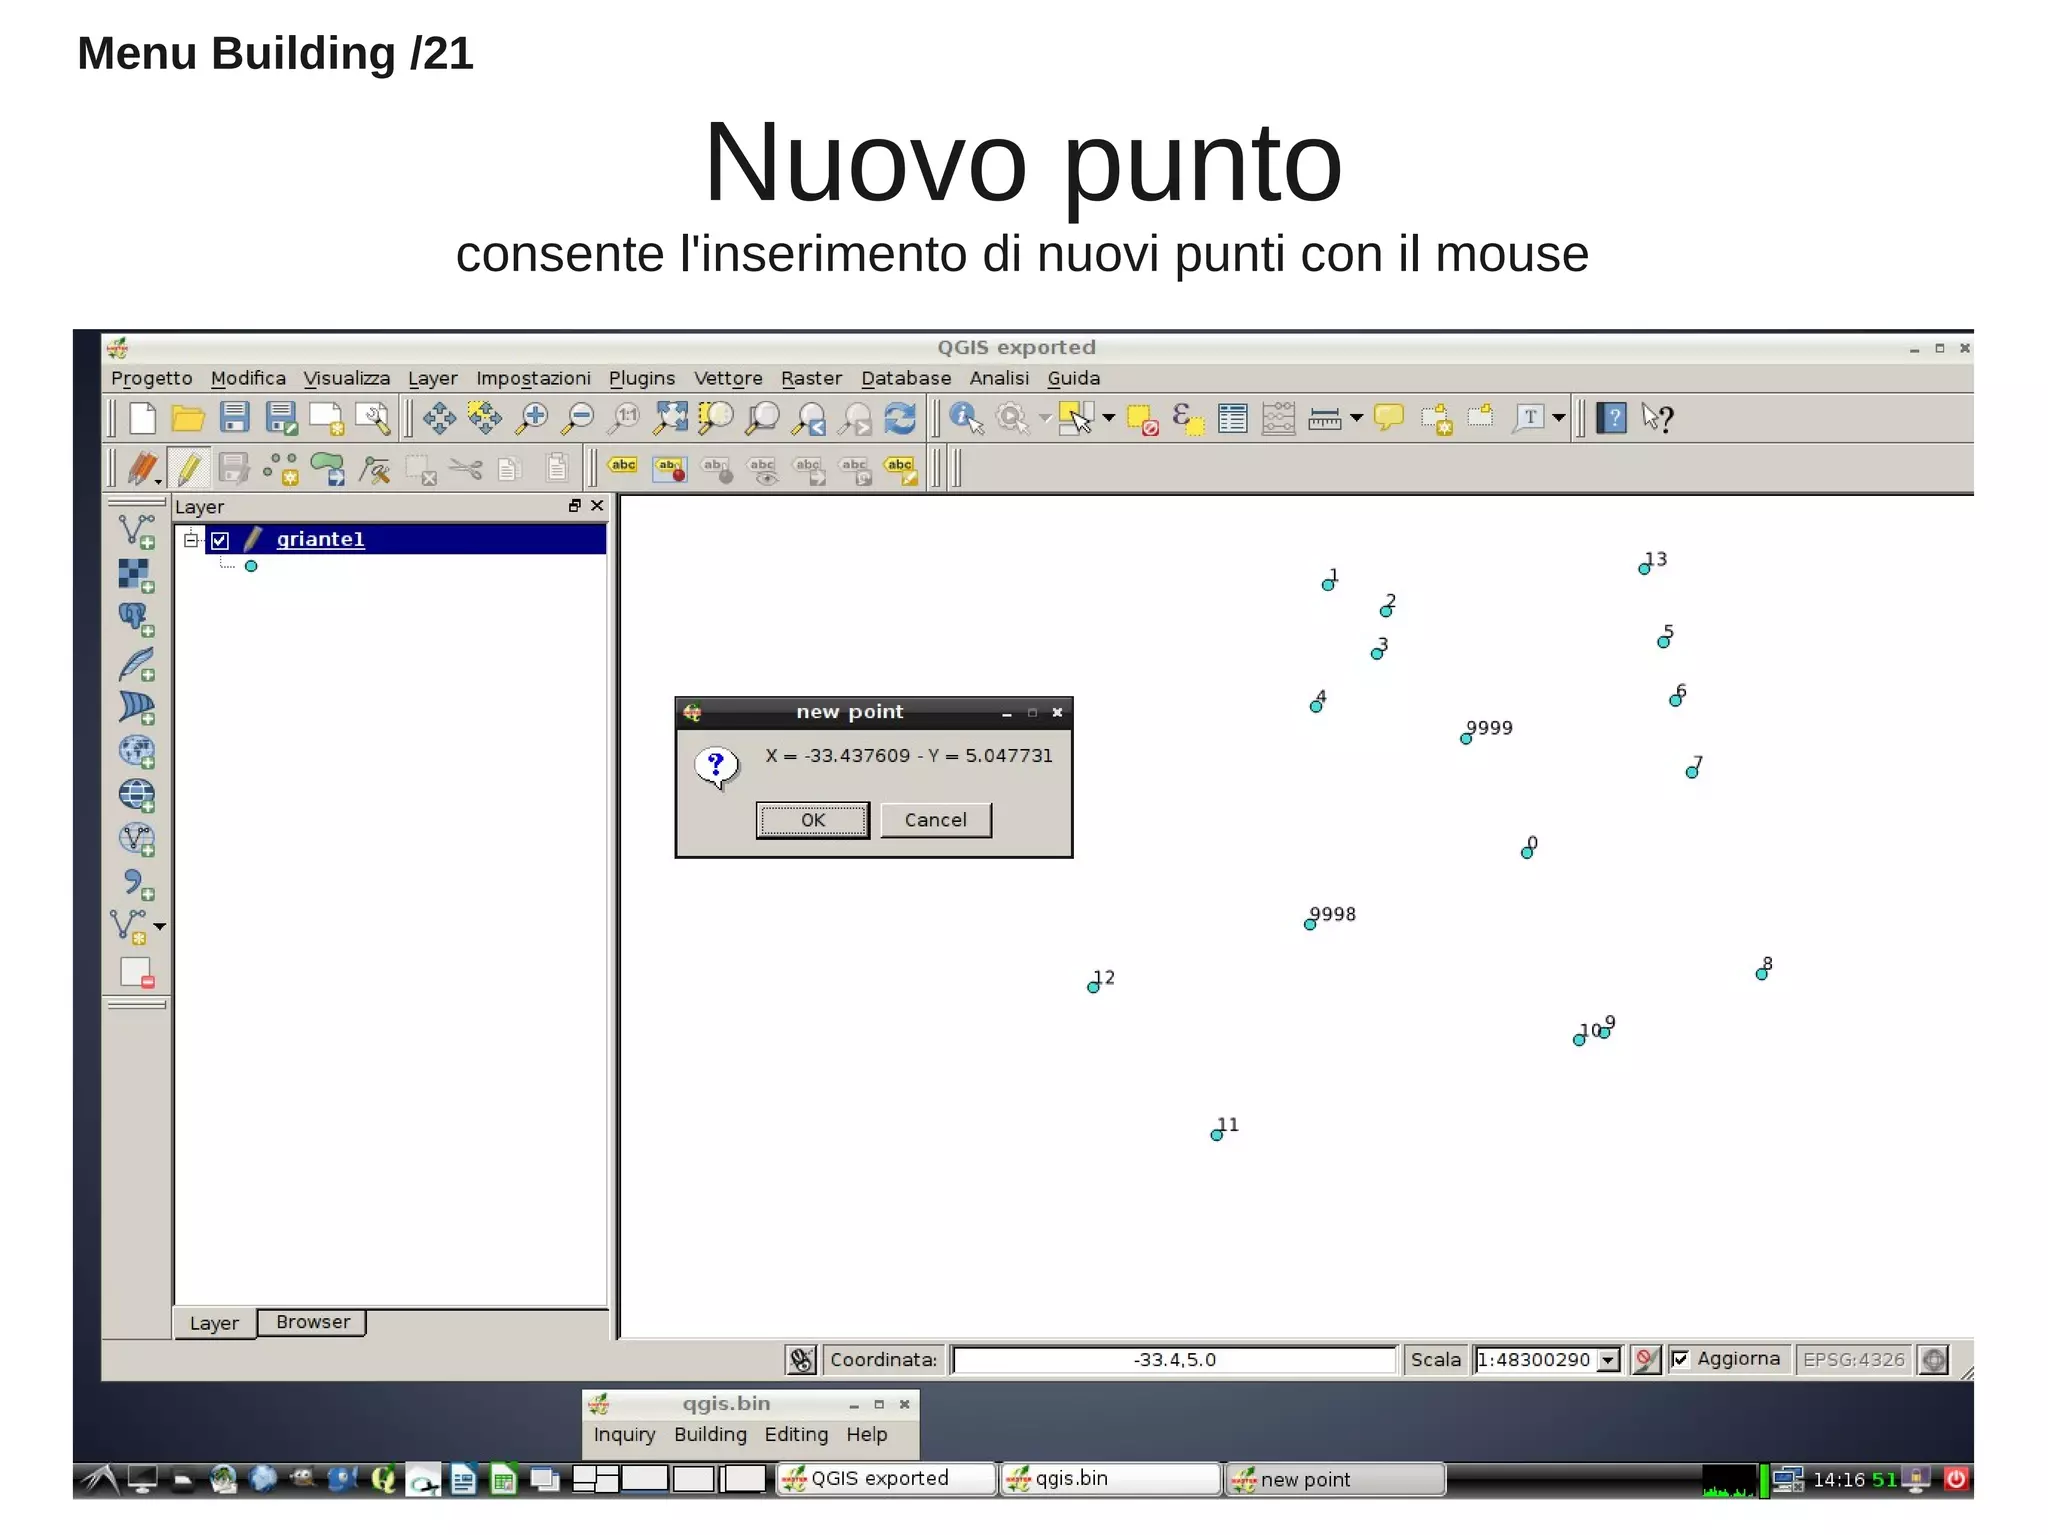Float the Layer panel with undock icon
This screenshot has width=2048, height=1535.
tap(574, 506)
